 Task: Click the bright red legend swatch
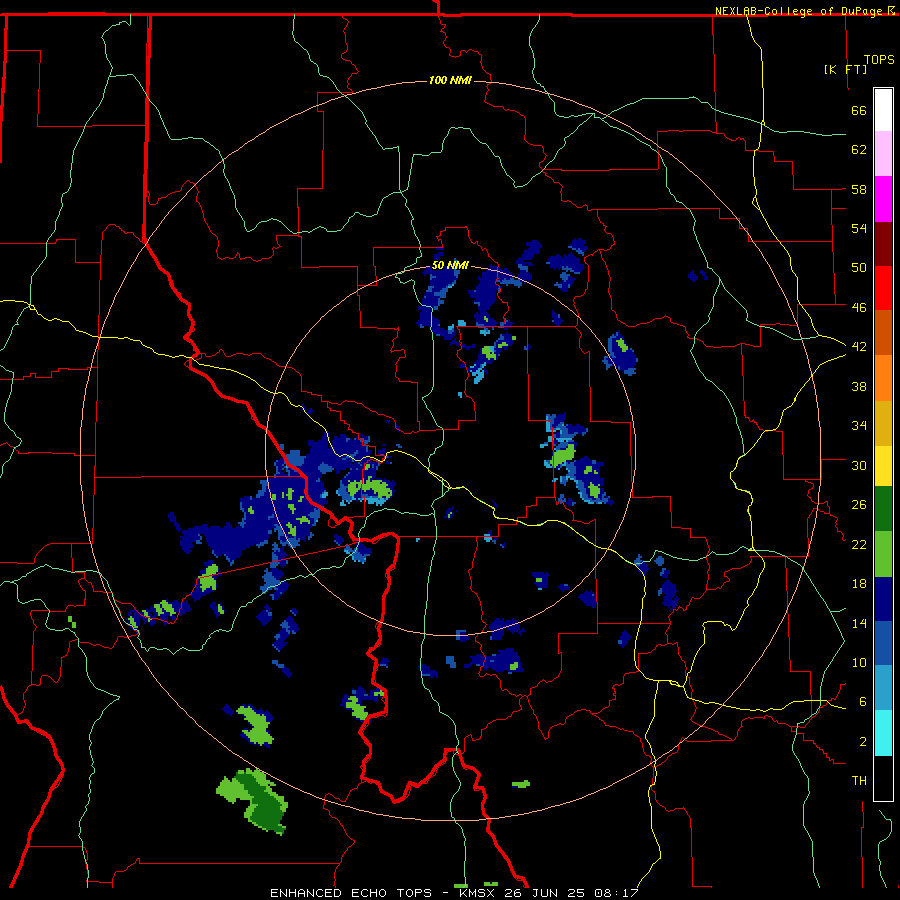(883, 288)
